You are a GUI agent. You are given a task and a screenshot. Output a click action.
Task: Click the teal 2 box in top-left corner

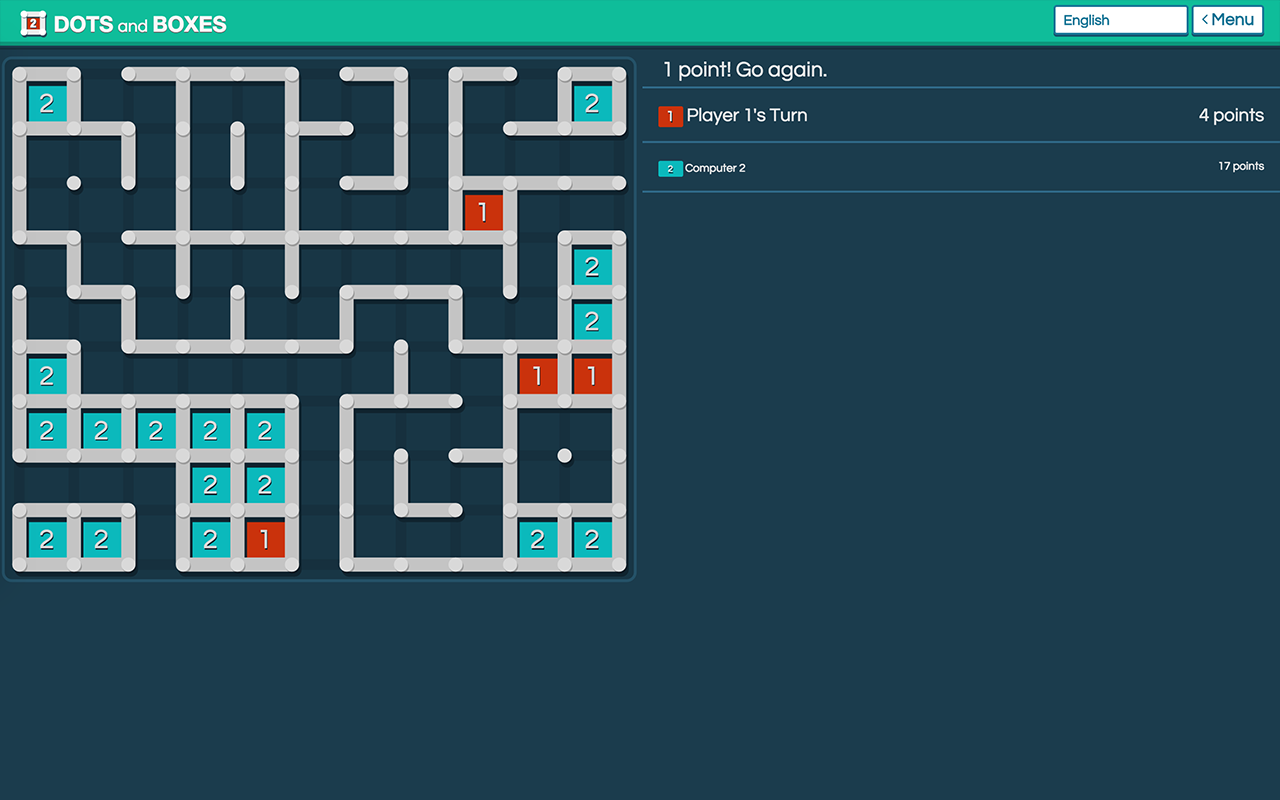tap(47, 103)
